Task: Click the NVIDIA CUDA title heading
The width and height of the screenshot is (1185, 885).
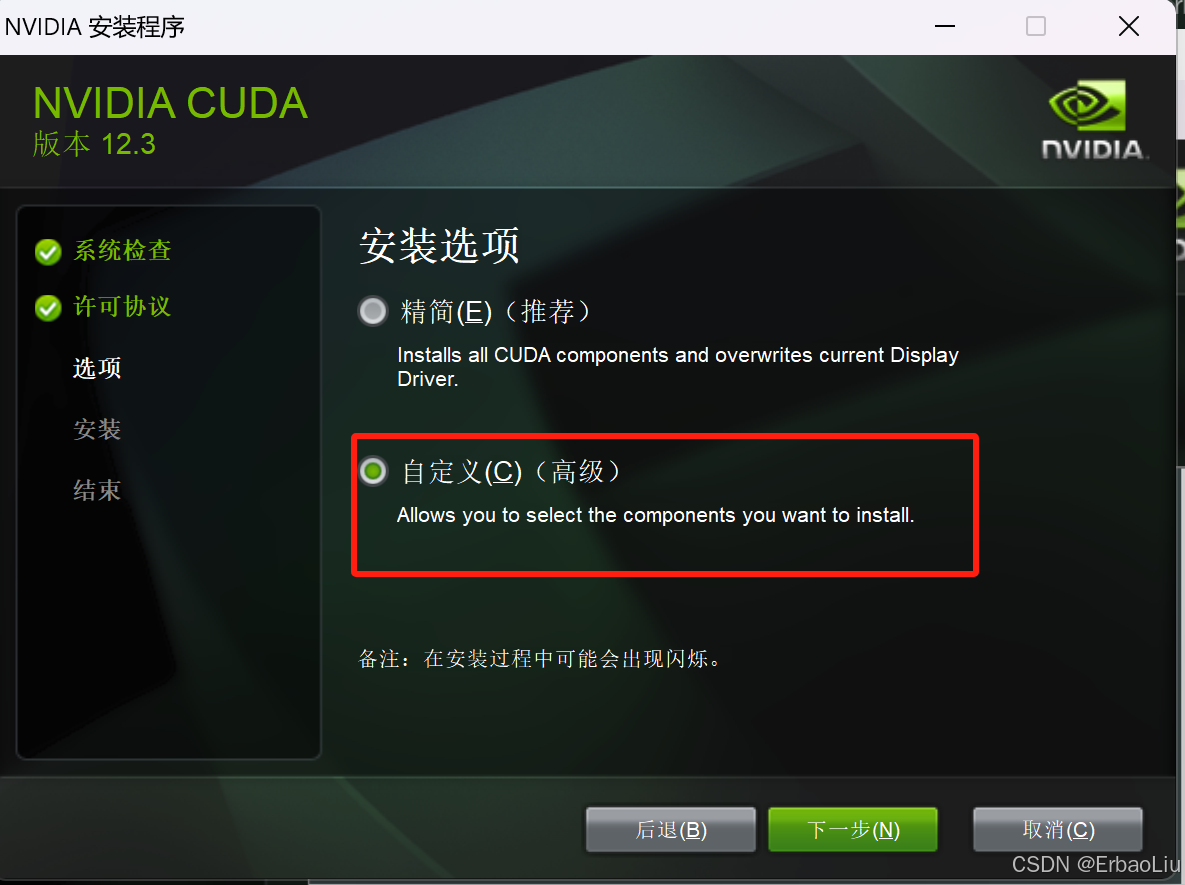Action: [171, 104]
